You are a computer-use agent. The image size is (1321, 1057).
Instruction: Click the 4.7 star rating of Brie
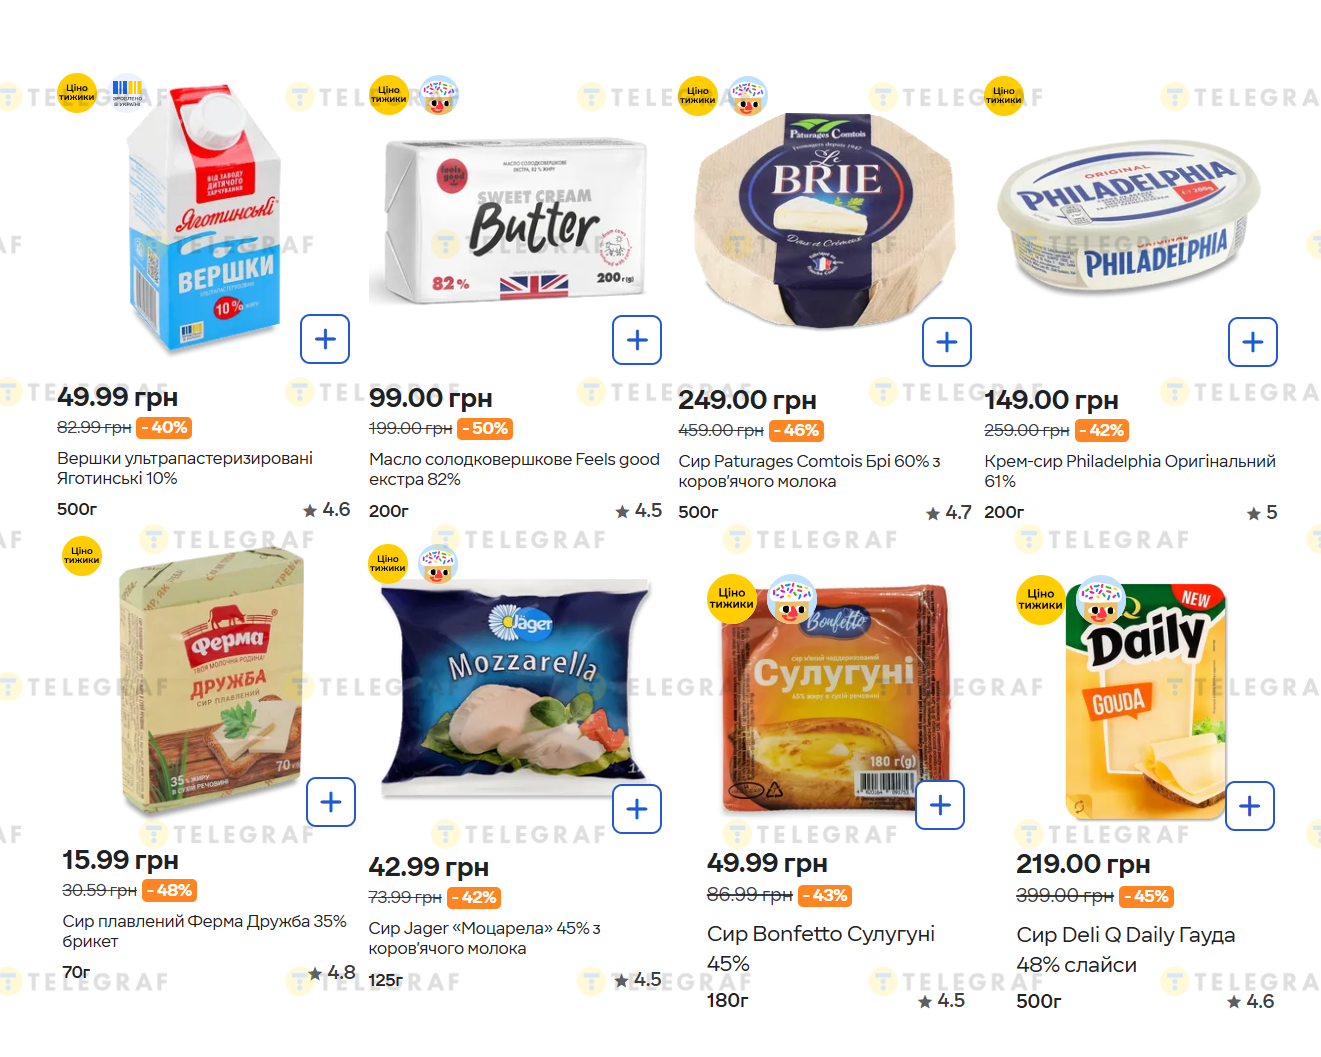948,513
